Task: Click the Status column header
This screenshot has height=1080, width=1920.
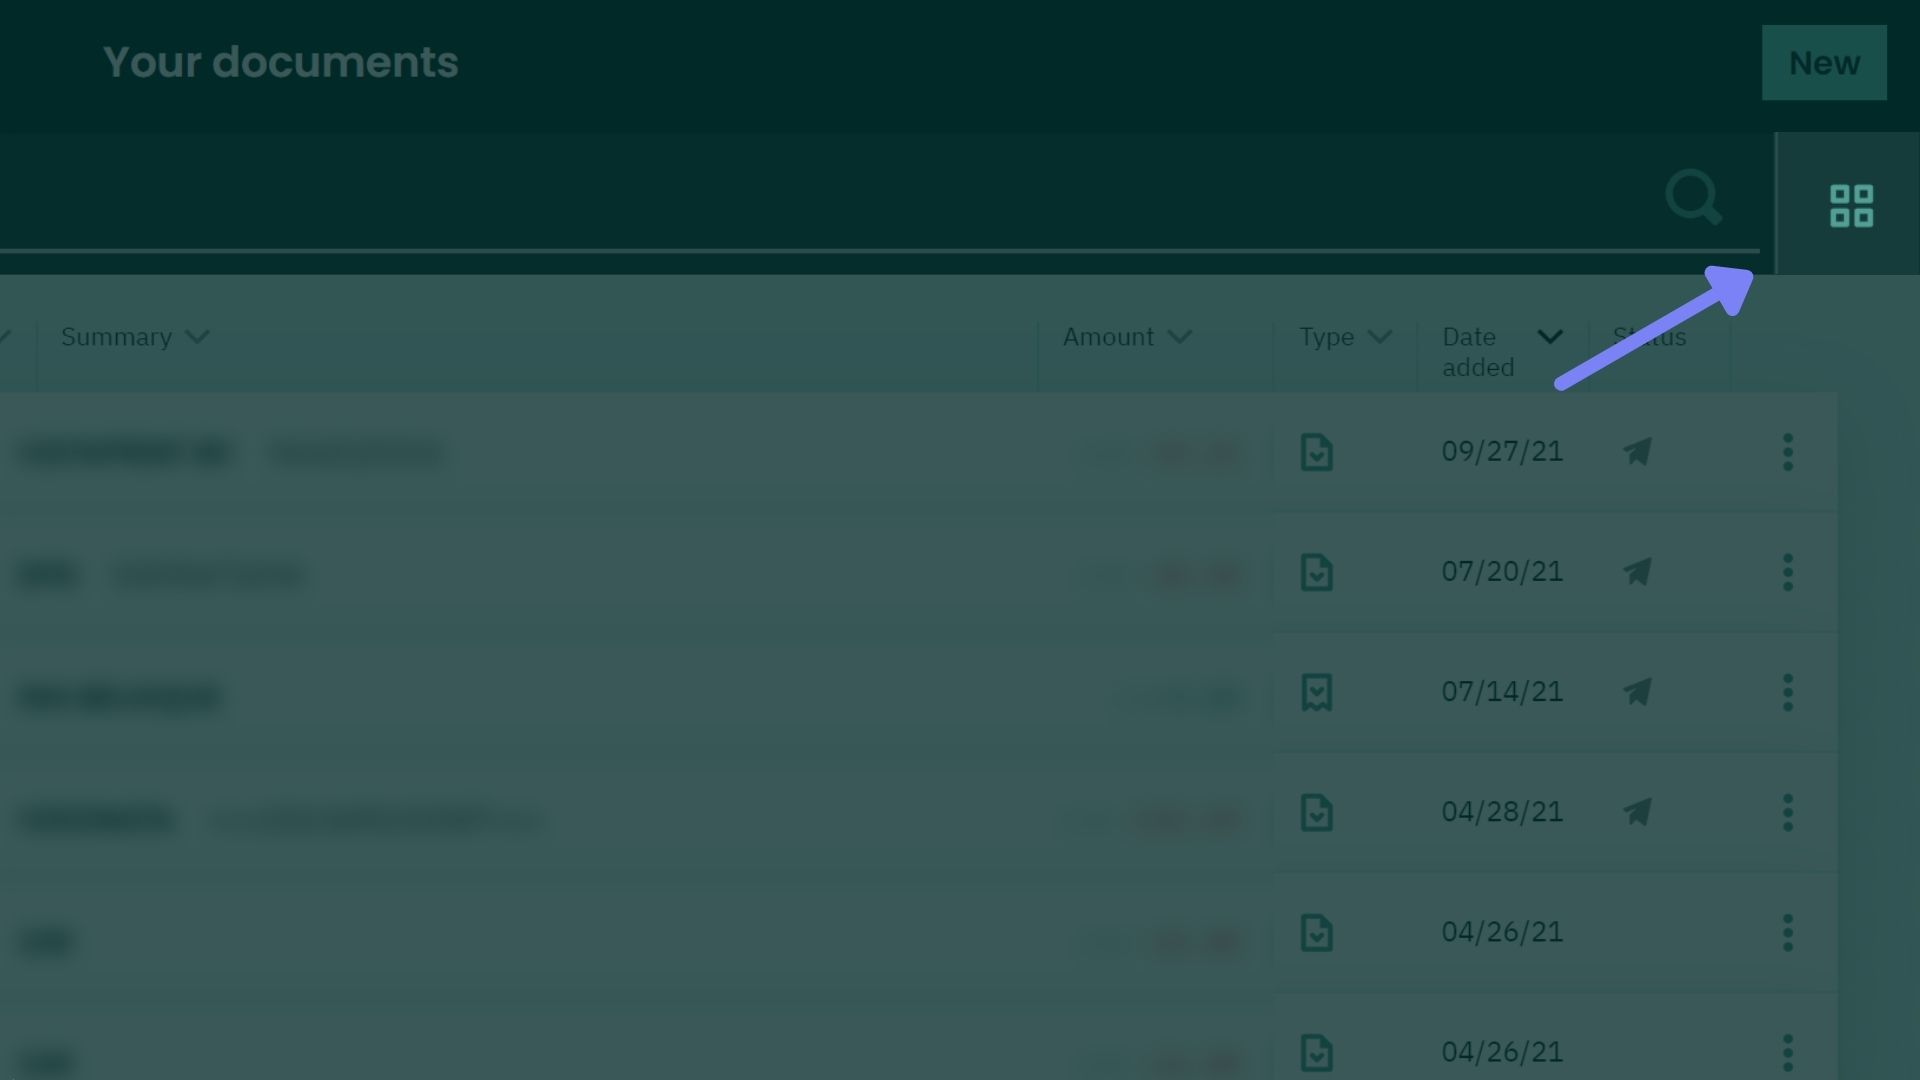Action: 1649,337
